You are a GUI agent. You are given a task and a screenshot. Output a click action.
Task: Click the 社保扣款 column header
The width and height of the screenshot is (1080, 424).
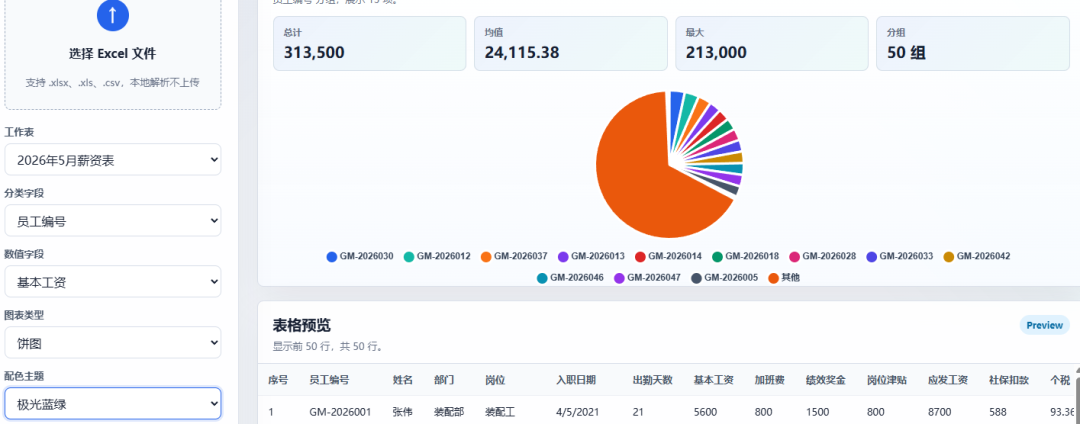tap(1009, 380)
